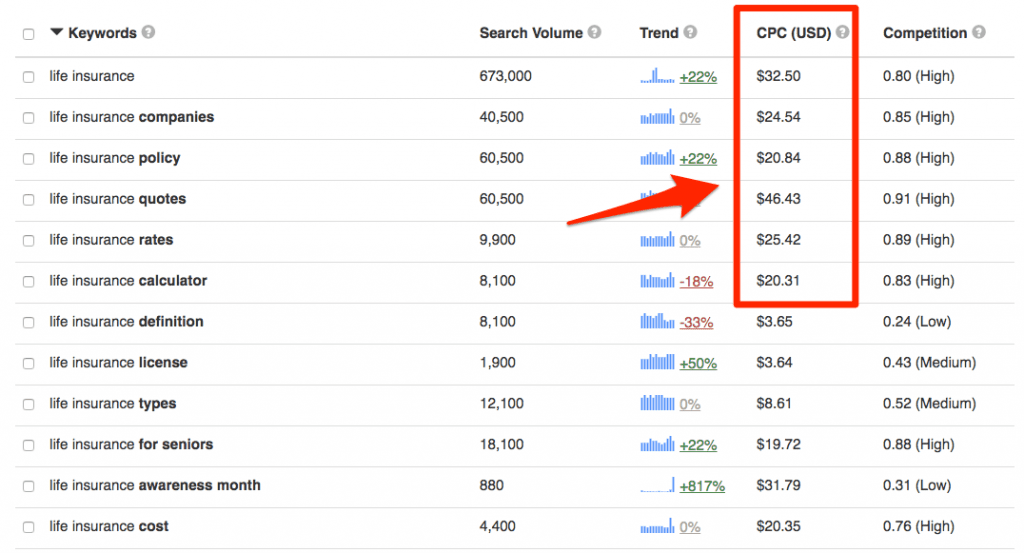Click the CPC (USD) column header
Screen dimensions: 1024x553
tap(793, 33)
